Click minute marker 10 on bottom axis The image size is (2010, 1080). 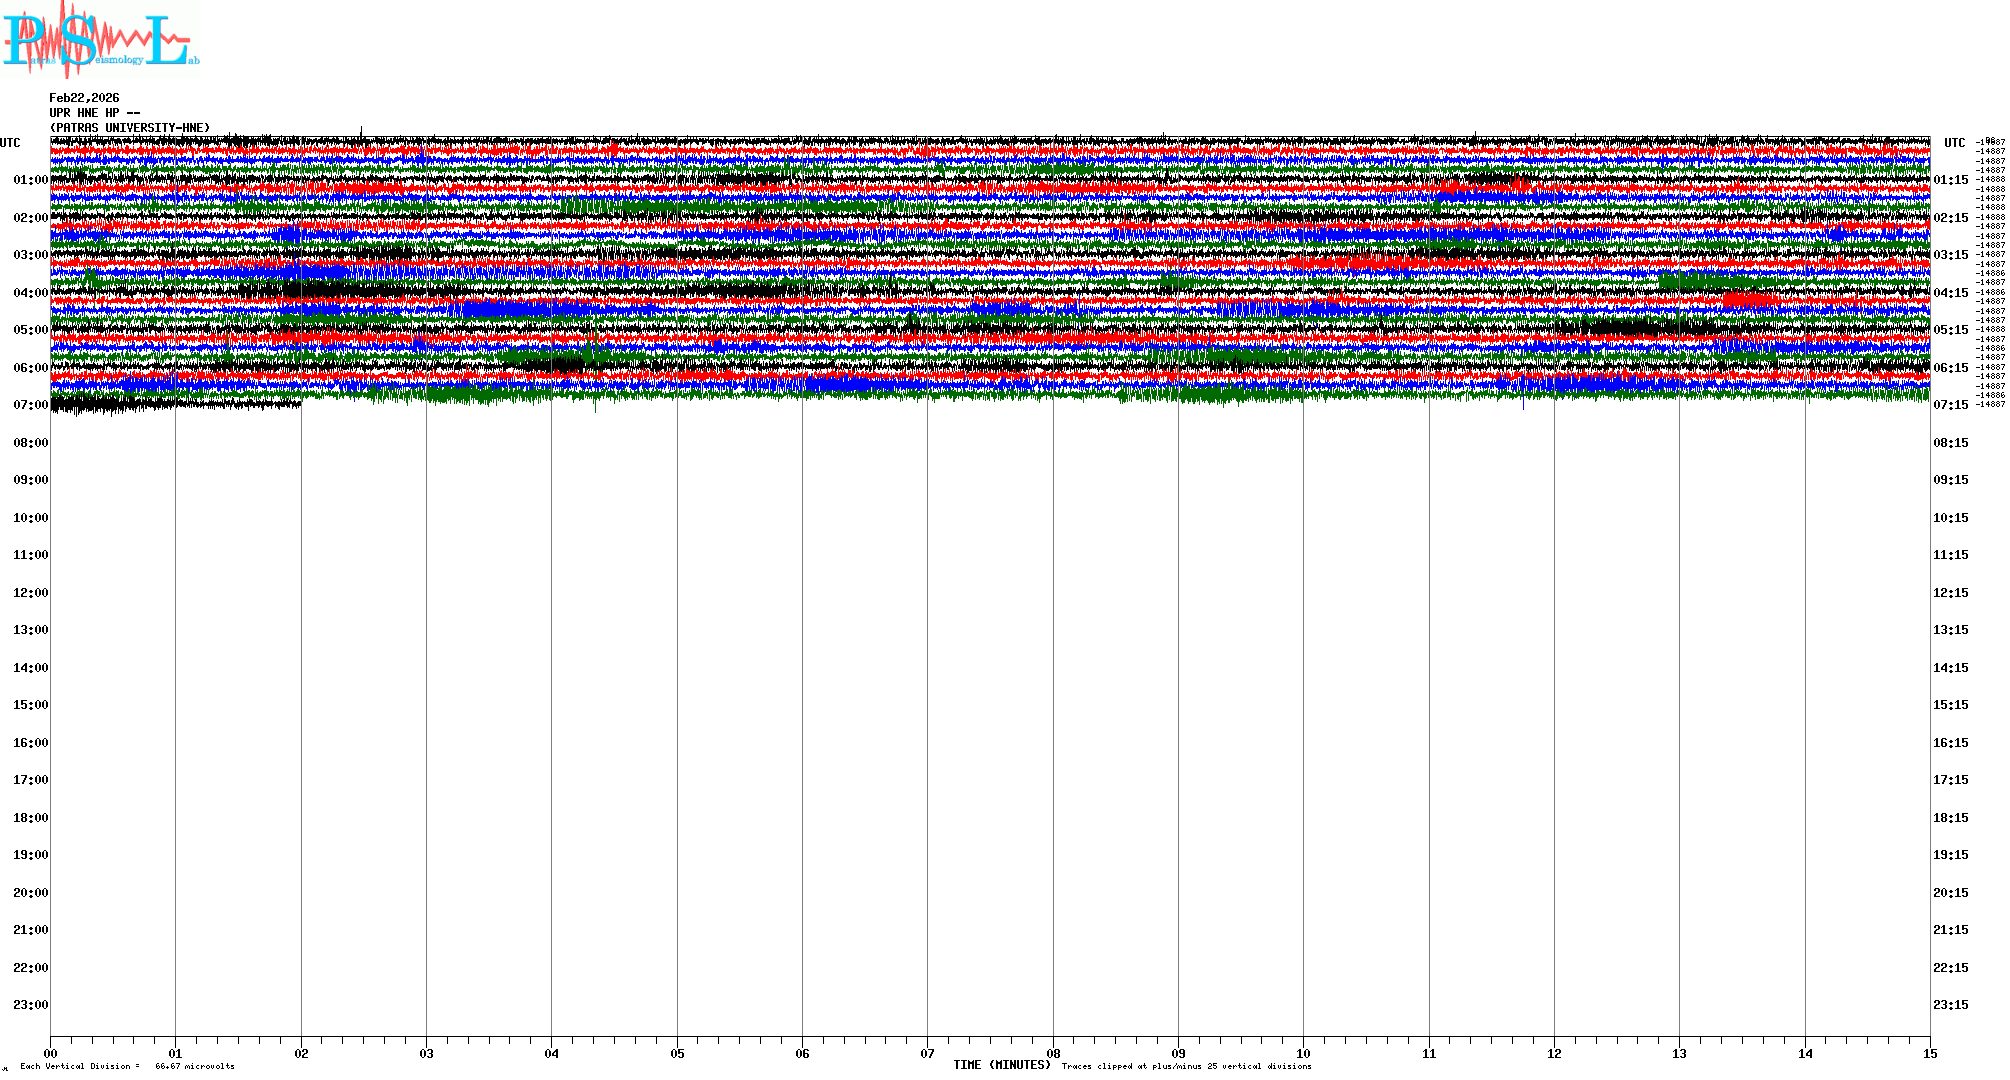tap(1303, 1053)
